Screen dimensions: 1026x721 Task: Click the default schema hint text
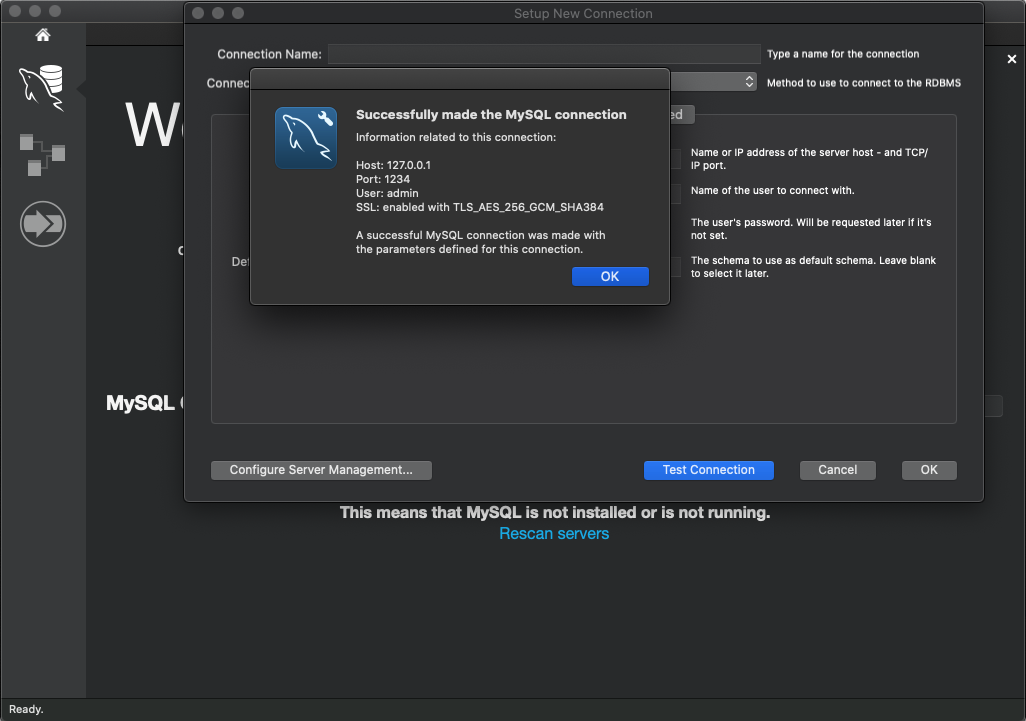click(813, 267)
